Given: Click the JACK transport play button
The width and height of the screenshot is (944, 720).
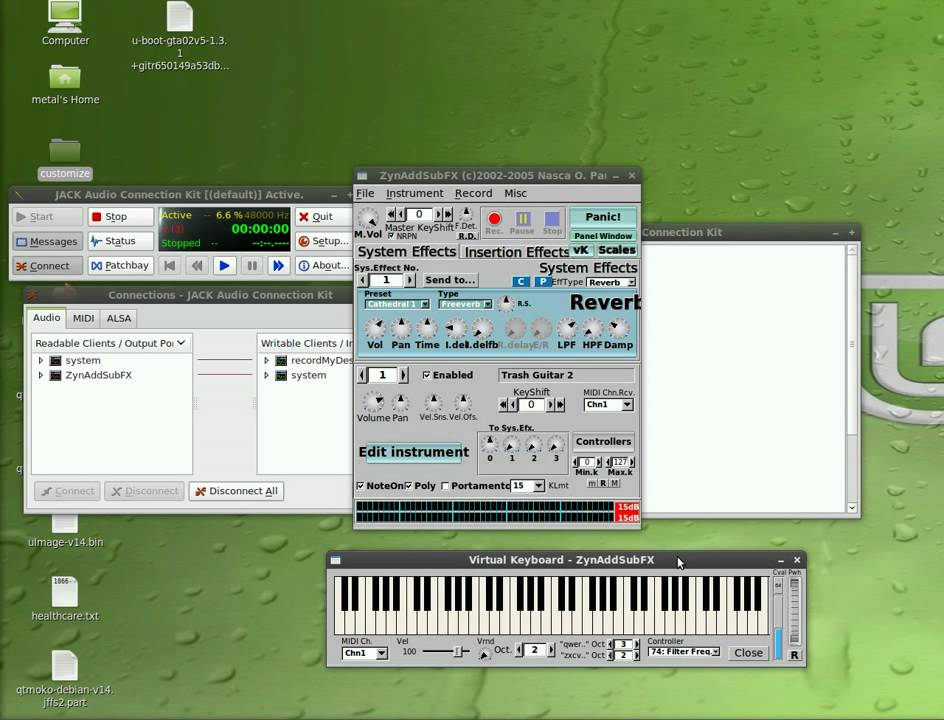Looking at the screenshot, I should (x=224, y=265).
